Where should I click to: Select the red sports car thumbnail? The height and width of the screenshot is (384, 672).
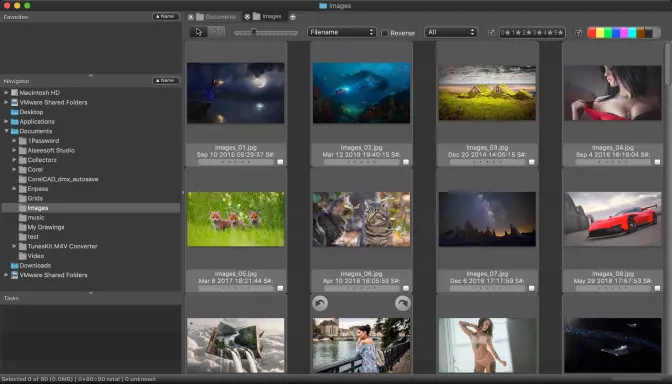612,219
